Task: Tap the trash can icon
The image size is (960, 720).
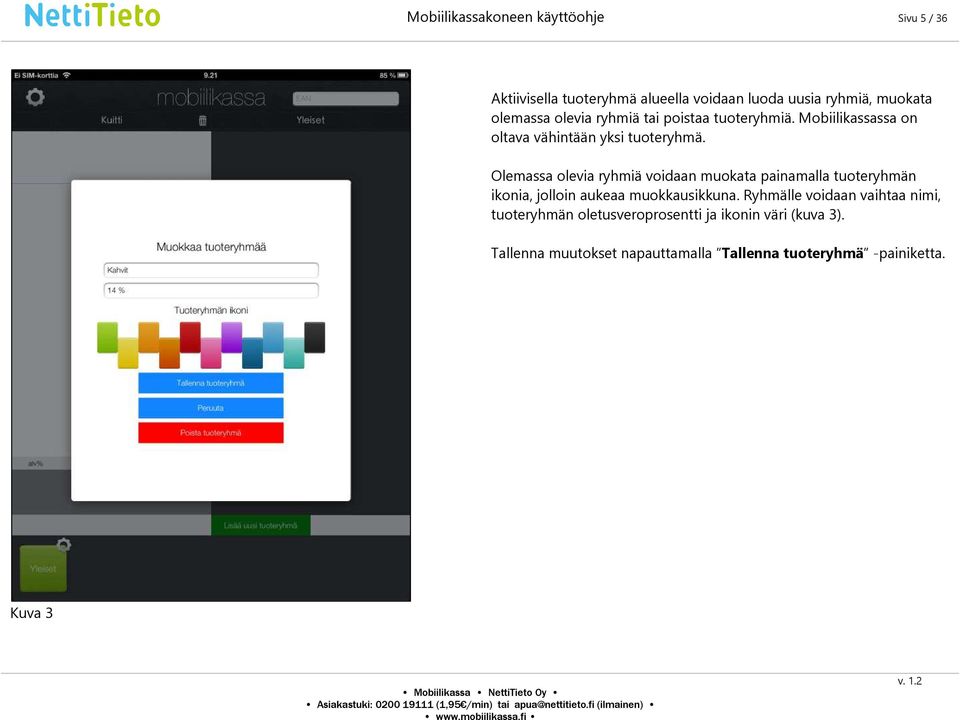Action: (x=203, y=121)
